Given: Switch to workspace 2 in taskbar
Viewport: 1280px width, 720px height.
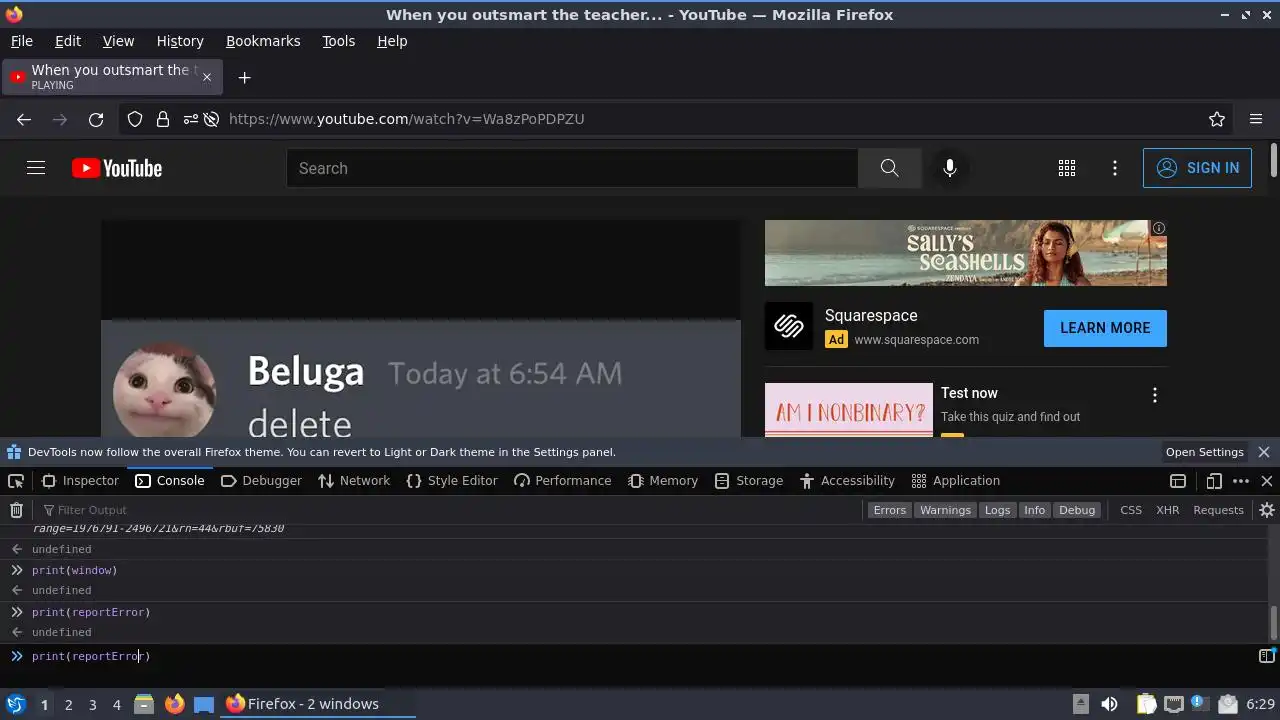Looking at the screenshot, I should (68, 704).
